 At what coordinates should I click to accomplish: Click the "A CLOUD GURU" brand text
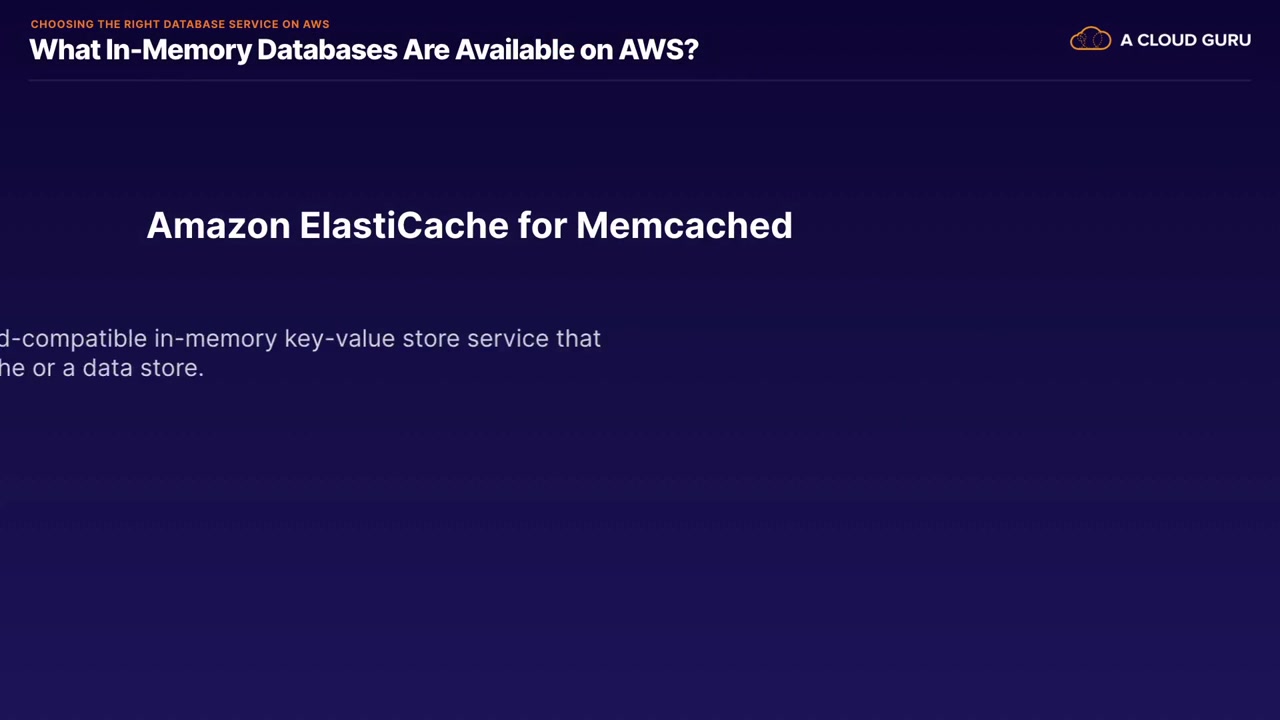tap(1185, 40)
